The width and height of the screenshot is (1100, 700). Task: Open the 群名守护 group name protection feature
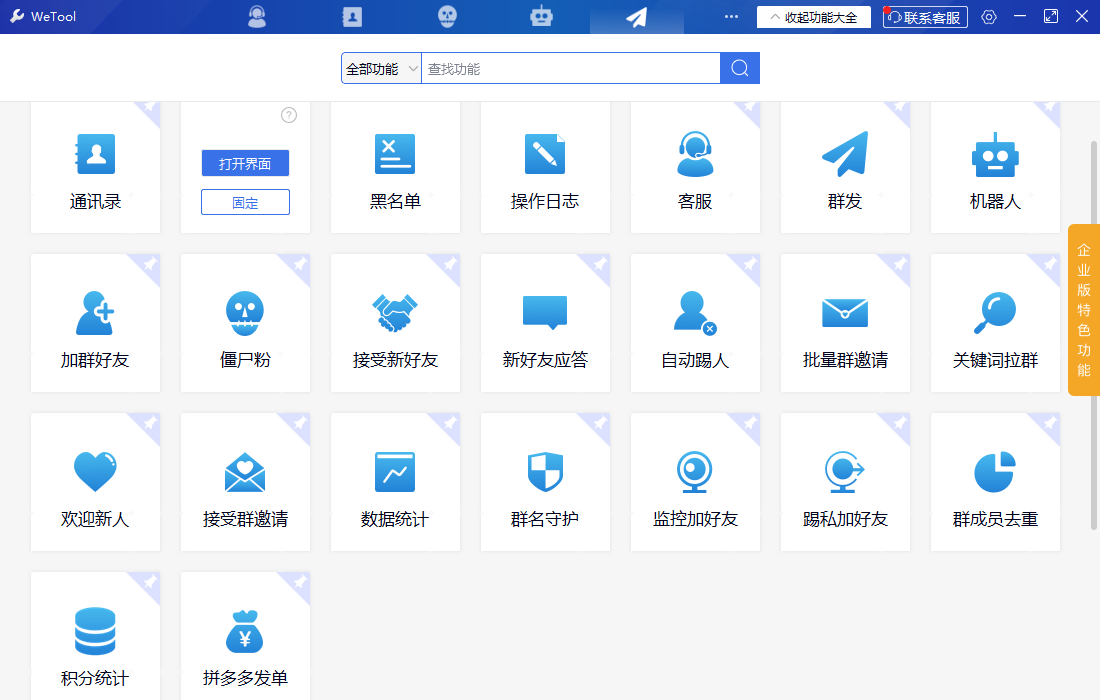[545, 481]
